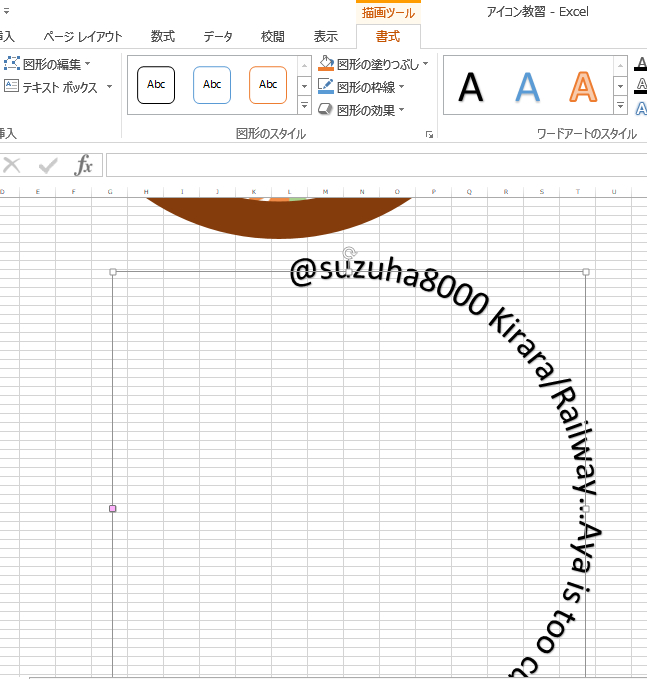Viewport: 647px width, 679px height.
Task: Click the 図形の塗りつぶし paint bucket icon
Action: tap(326, 64)
